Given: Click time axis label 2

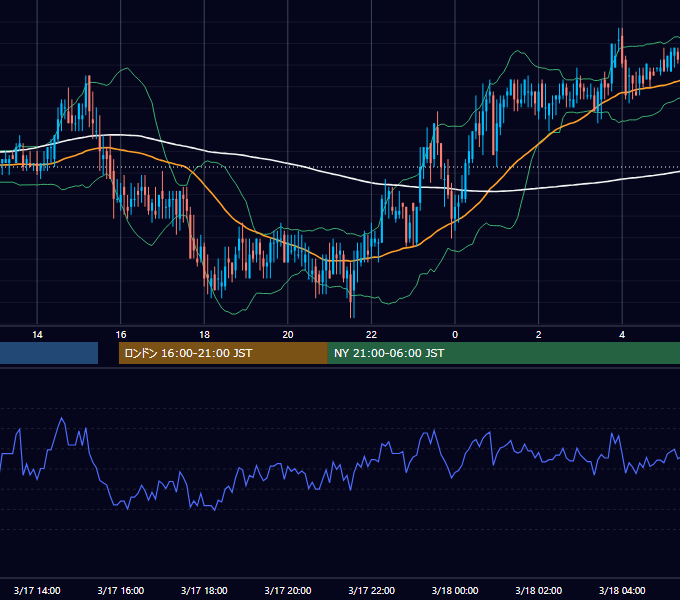Looking at the screenshot, I should click(539, 335).
